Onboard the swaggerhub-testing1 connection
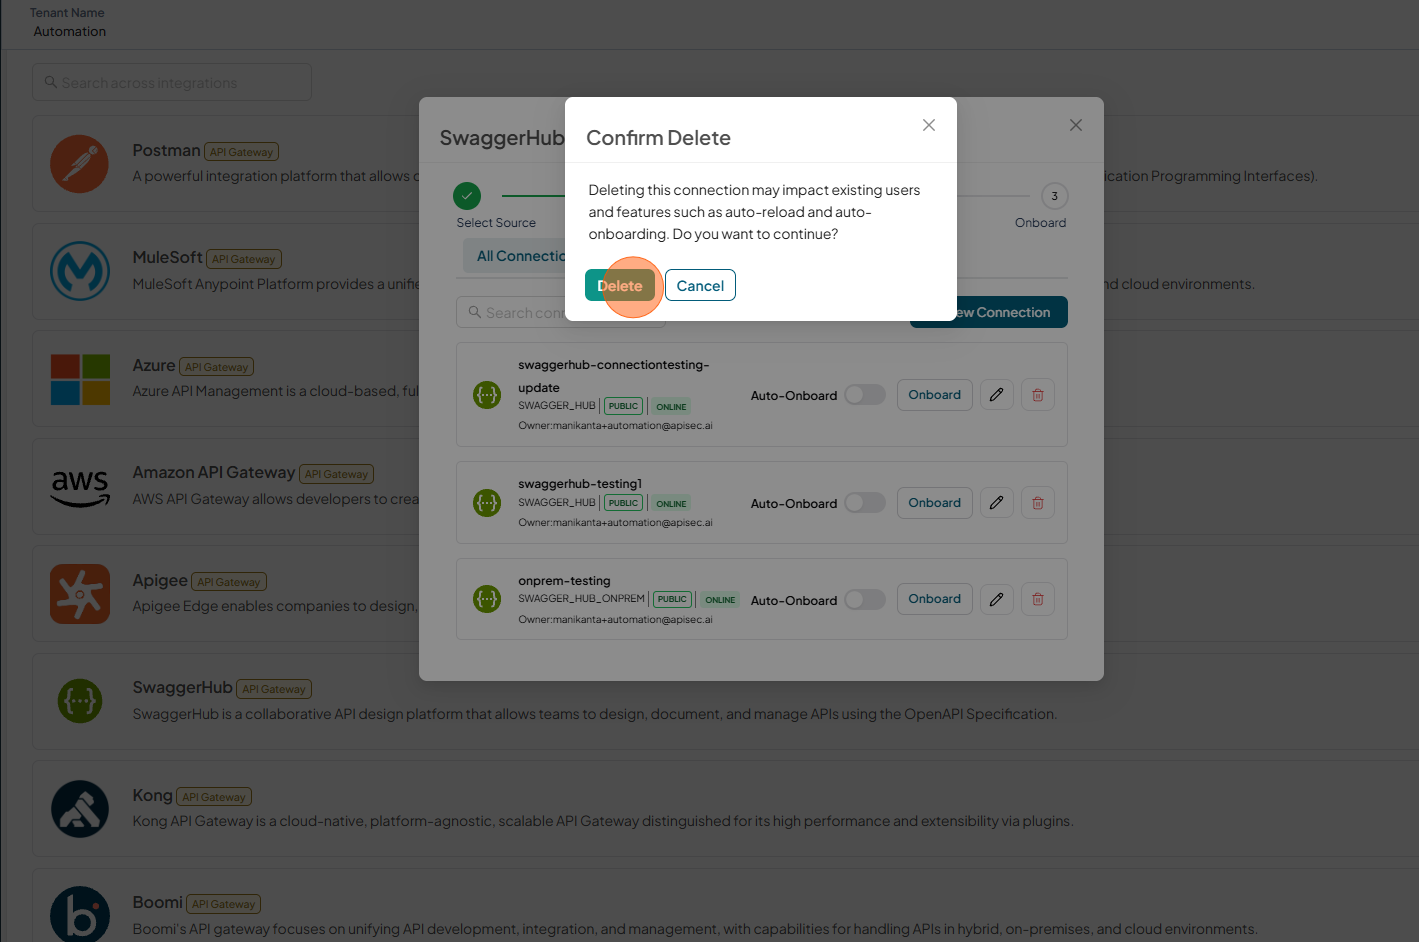 [x=934, y=503]
